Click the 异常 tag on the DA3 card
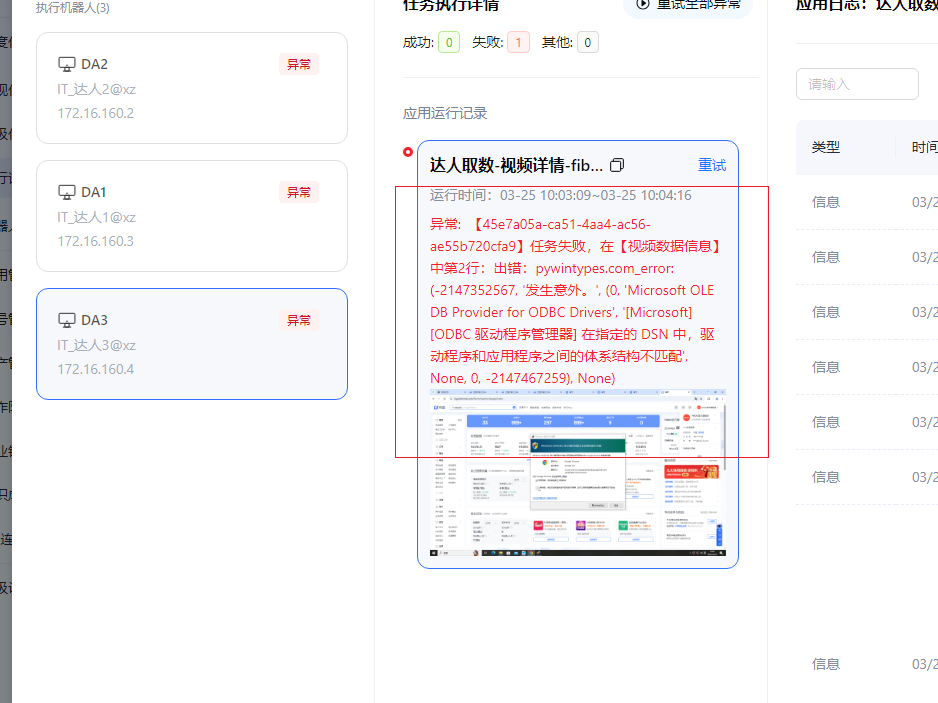This screenshot has width=938, height=703. click(x=299, y=320)
